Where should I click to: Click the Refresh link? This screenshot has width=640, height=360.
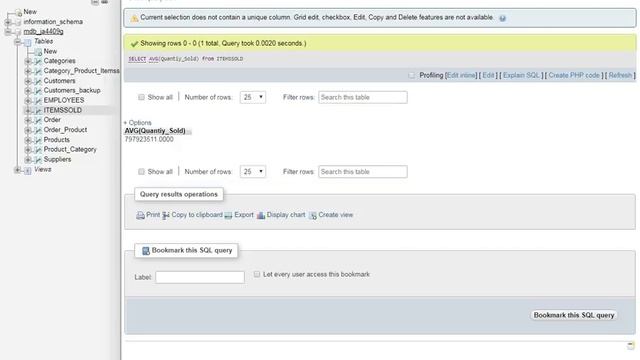620,76
